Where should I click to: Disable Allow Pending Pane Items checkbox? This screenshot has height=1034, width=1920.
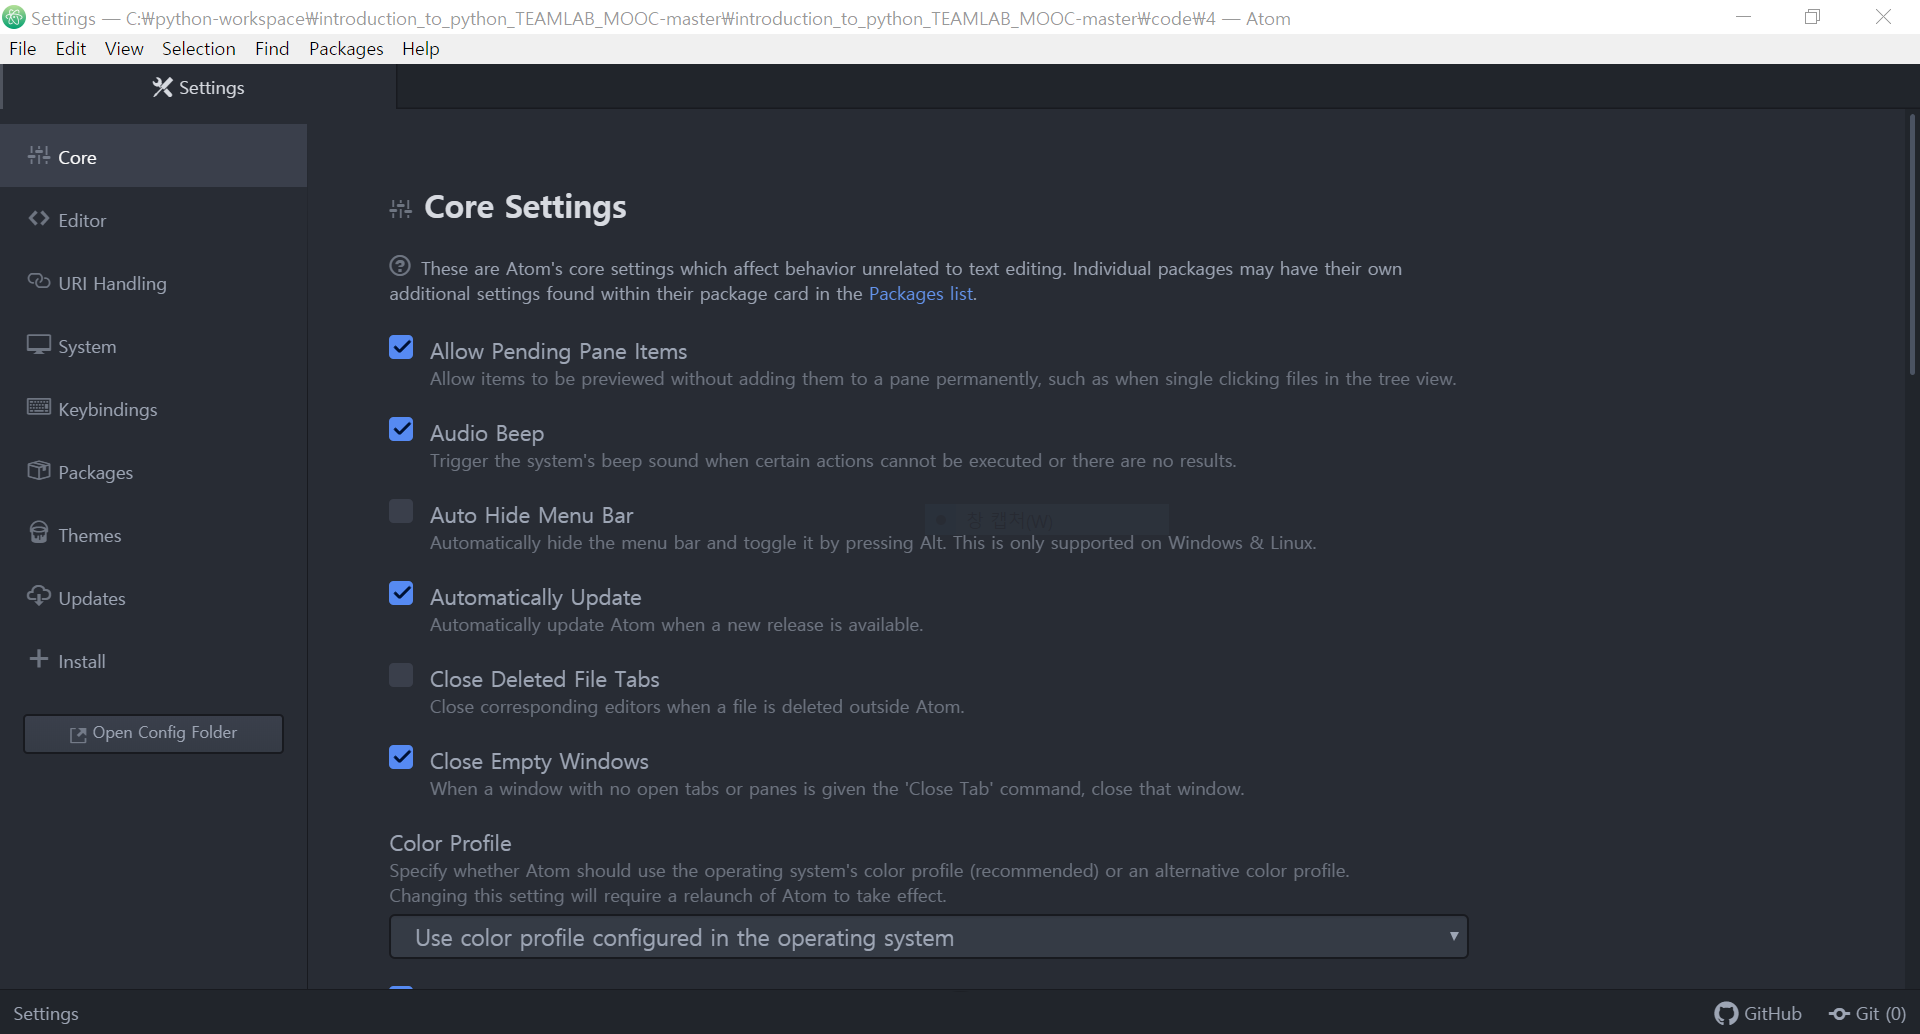click(401, 347)
